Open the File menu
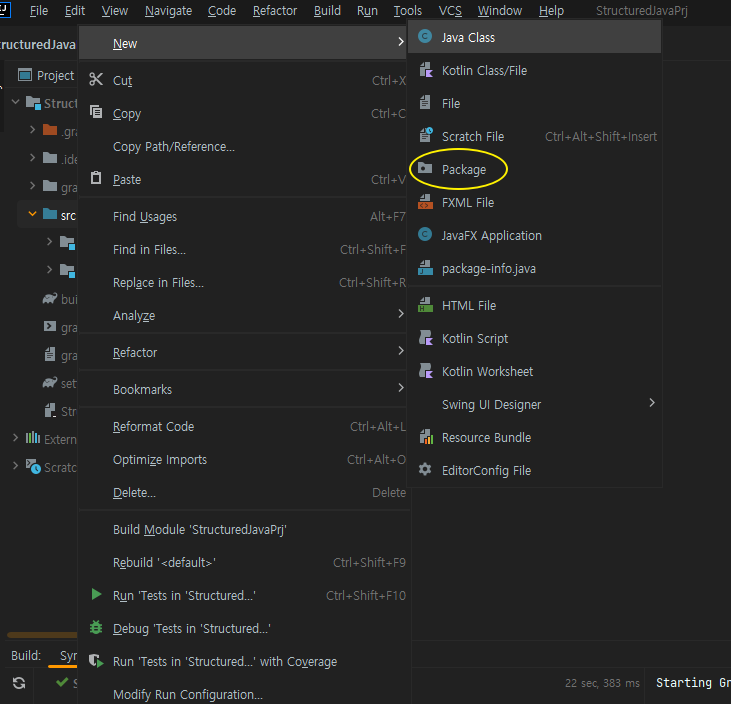This screenshot has width=731, height=704. point(39,11)
